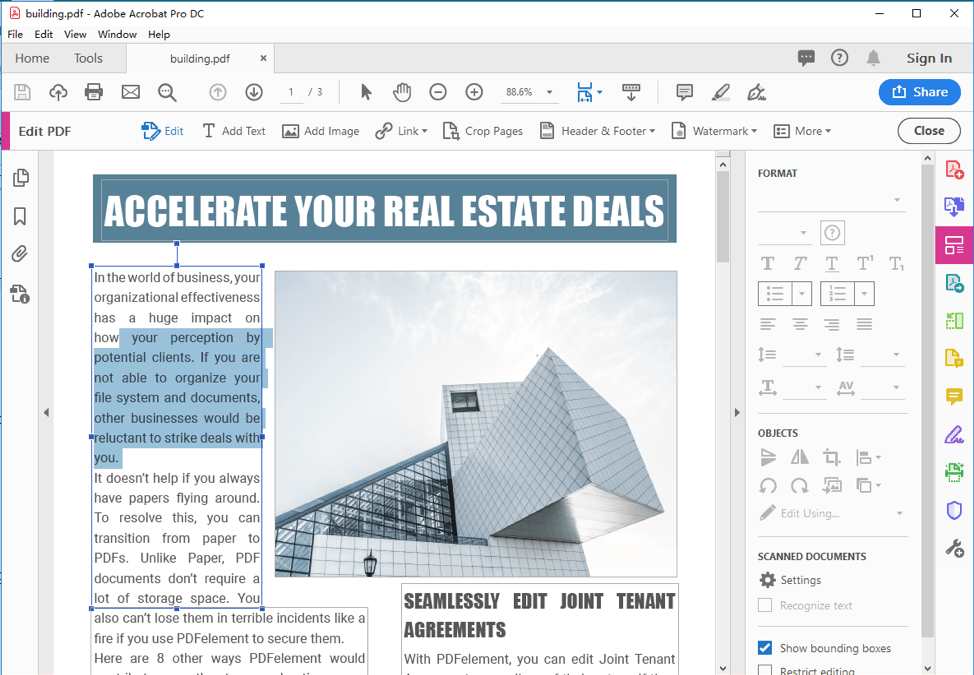Image resolution: width=974 pixels, height=675 pixels.
Task: Rotate object counterclockwise
Action: (768, 486)
